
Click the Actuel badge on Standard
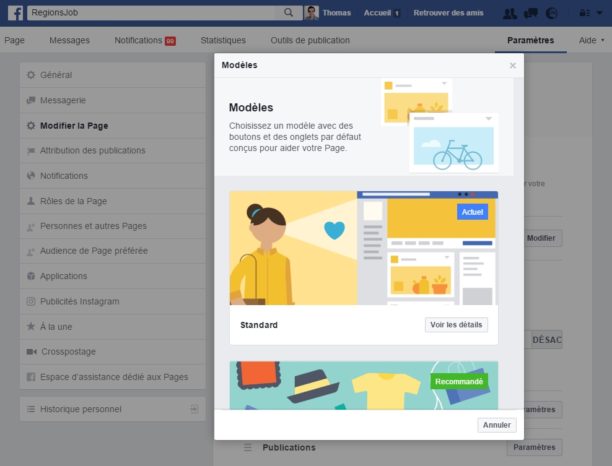[472, 212]
